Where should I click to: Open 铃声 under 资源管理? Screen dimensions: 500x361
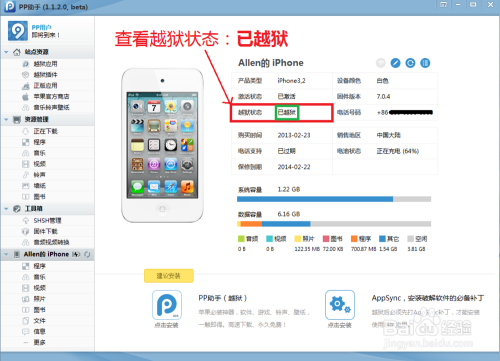[39, 175]
